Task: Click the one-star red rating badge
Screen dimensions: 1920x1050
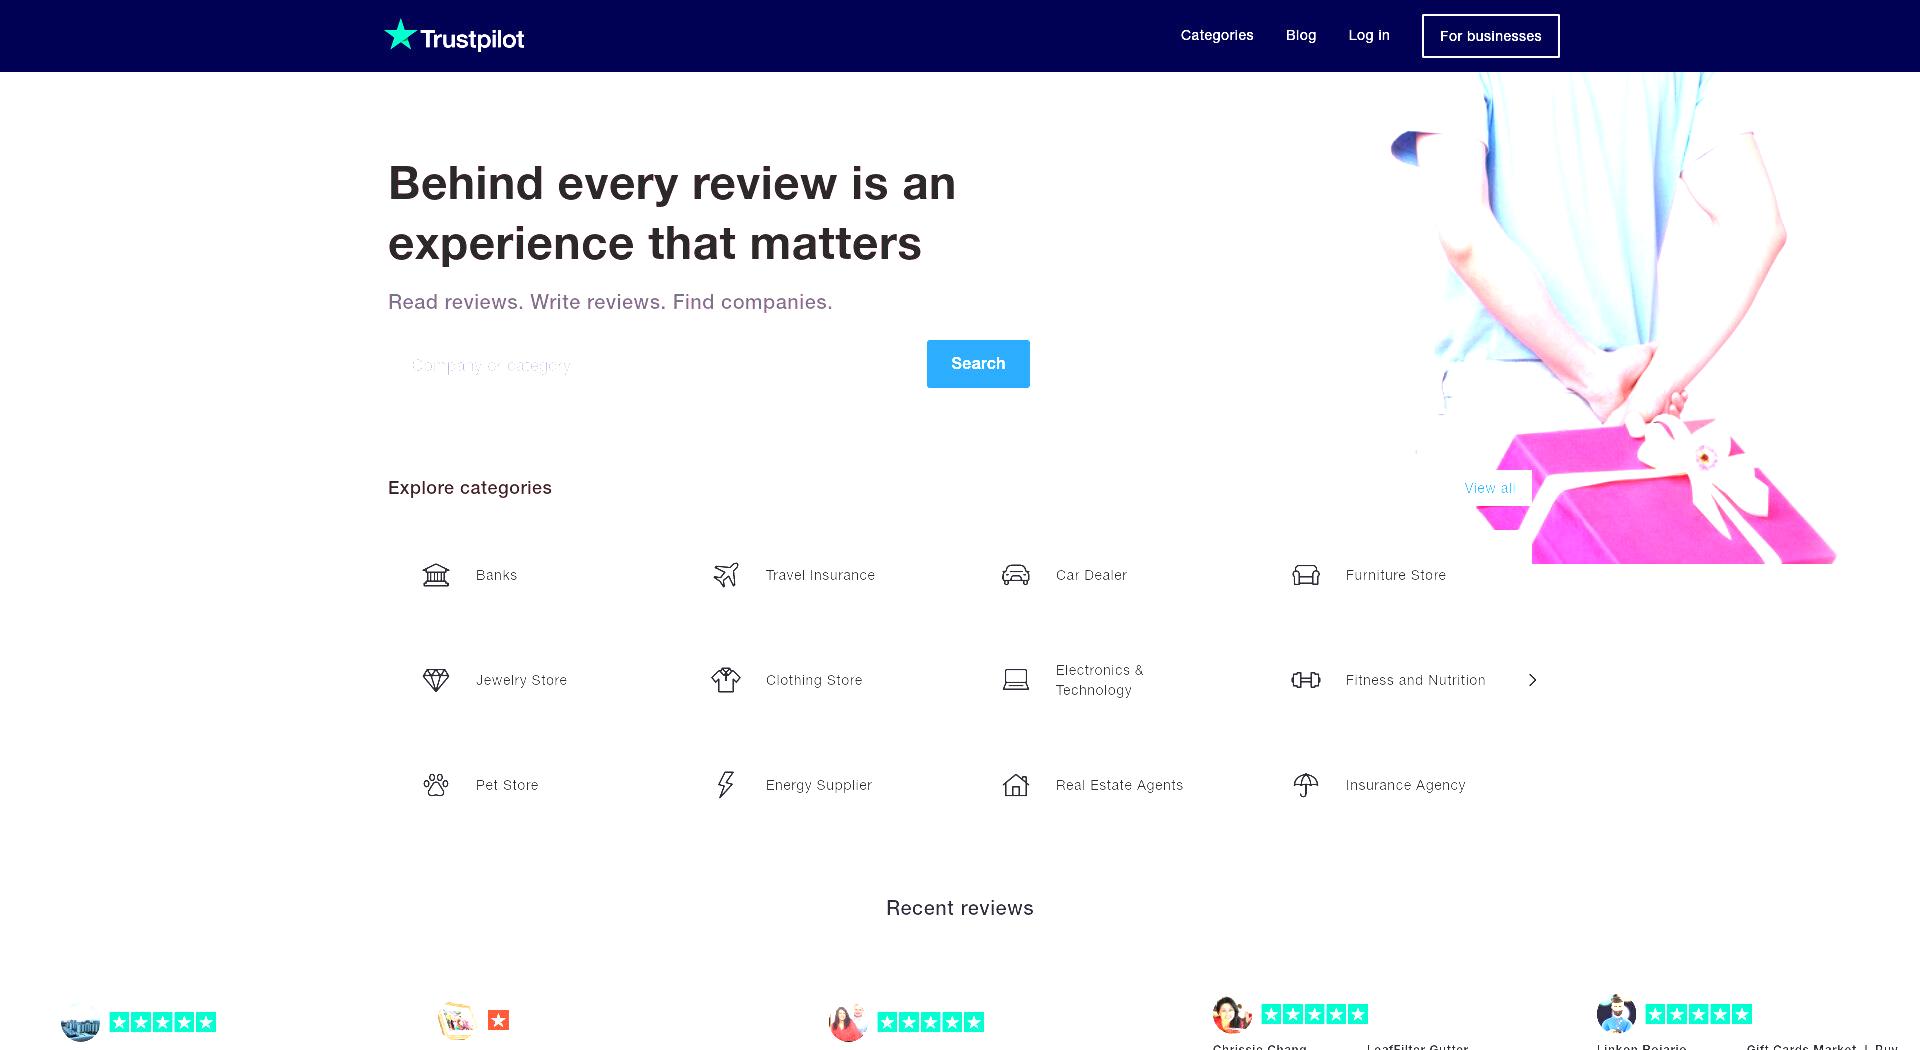Action: (x=498, y=1020)
